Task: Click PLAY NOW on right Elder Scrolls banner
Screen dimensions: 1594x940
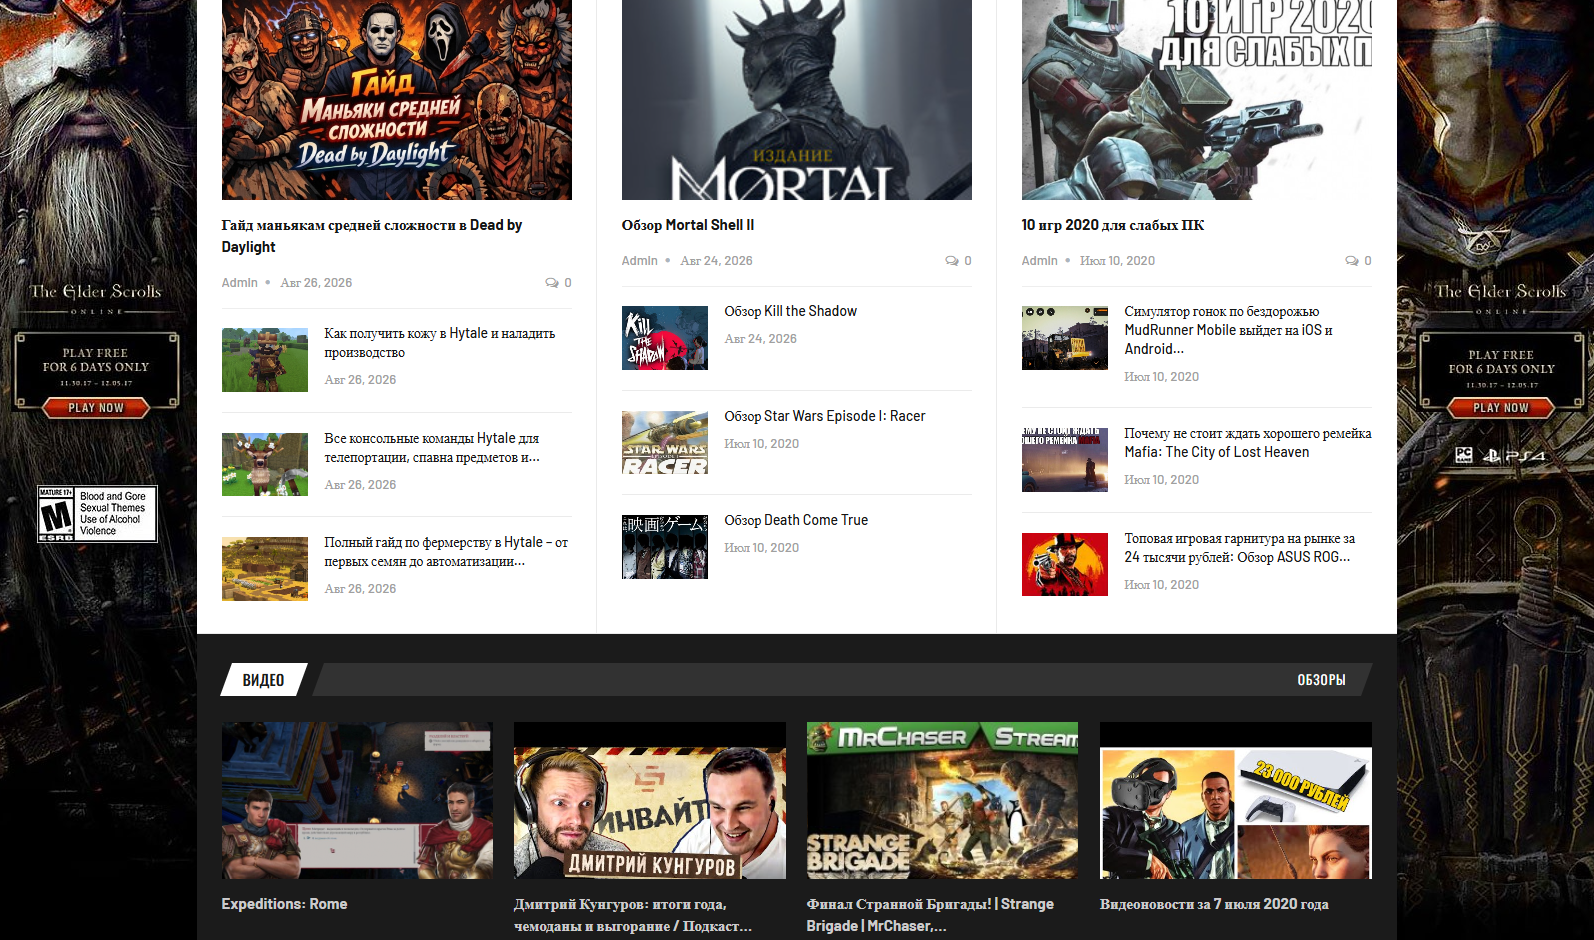Action: tap(1501, 407)
